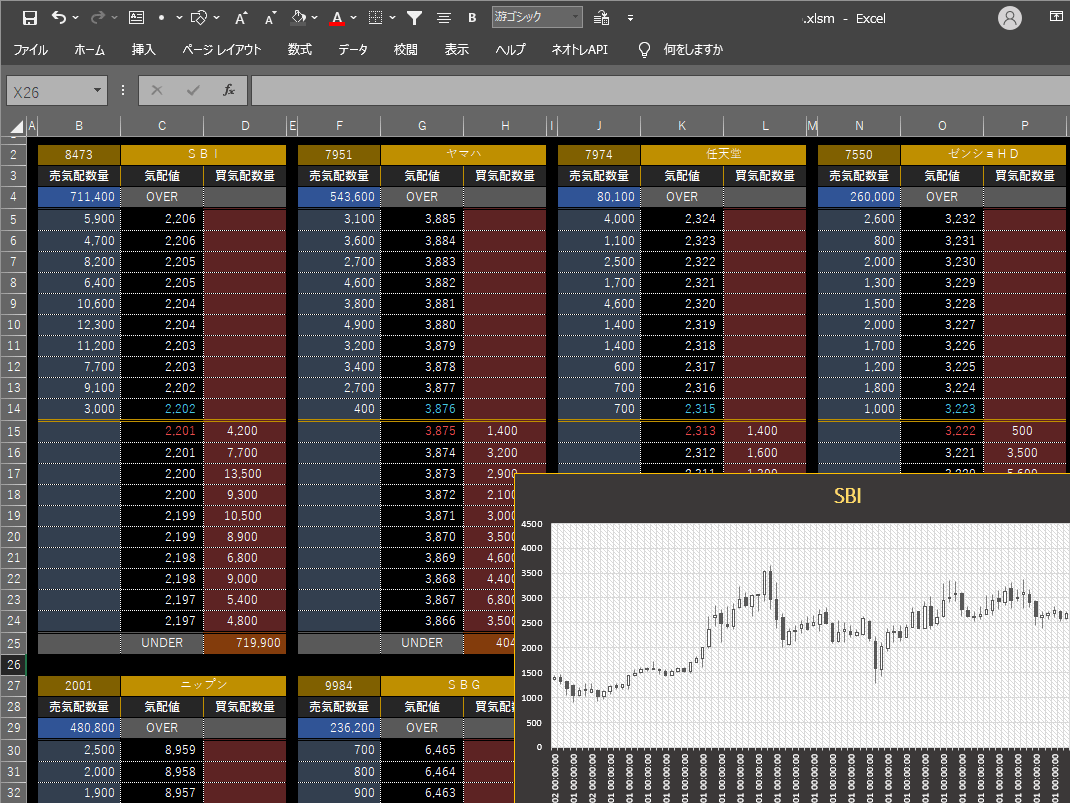Open the ネオトレAPI tab
1070x803 pixels.
(x=579, y=49)
